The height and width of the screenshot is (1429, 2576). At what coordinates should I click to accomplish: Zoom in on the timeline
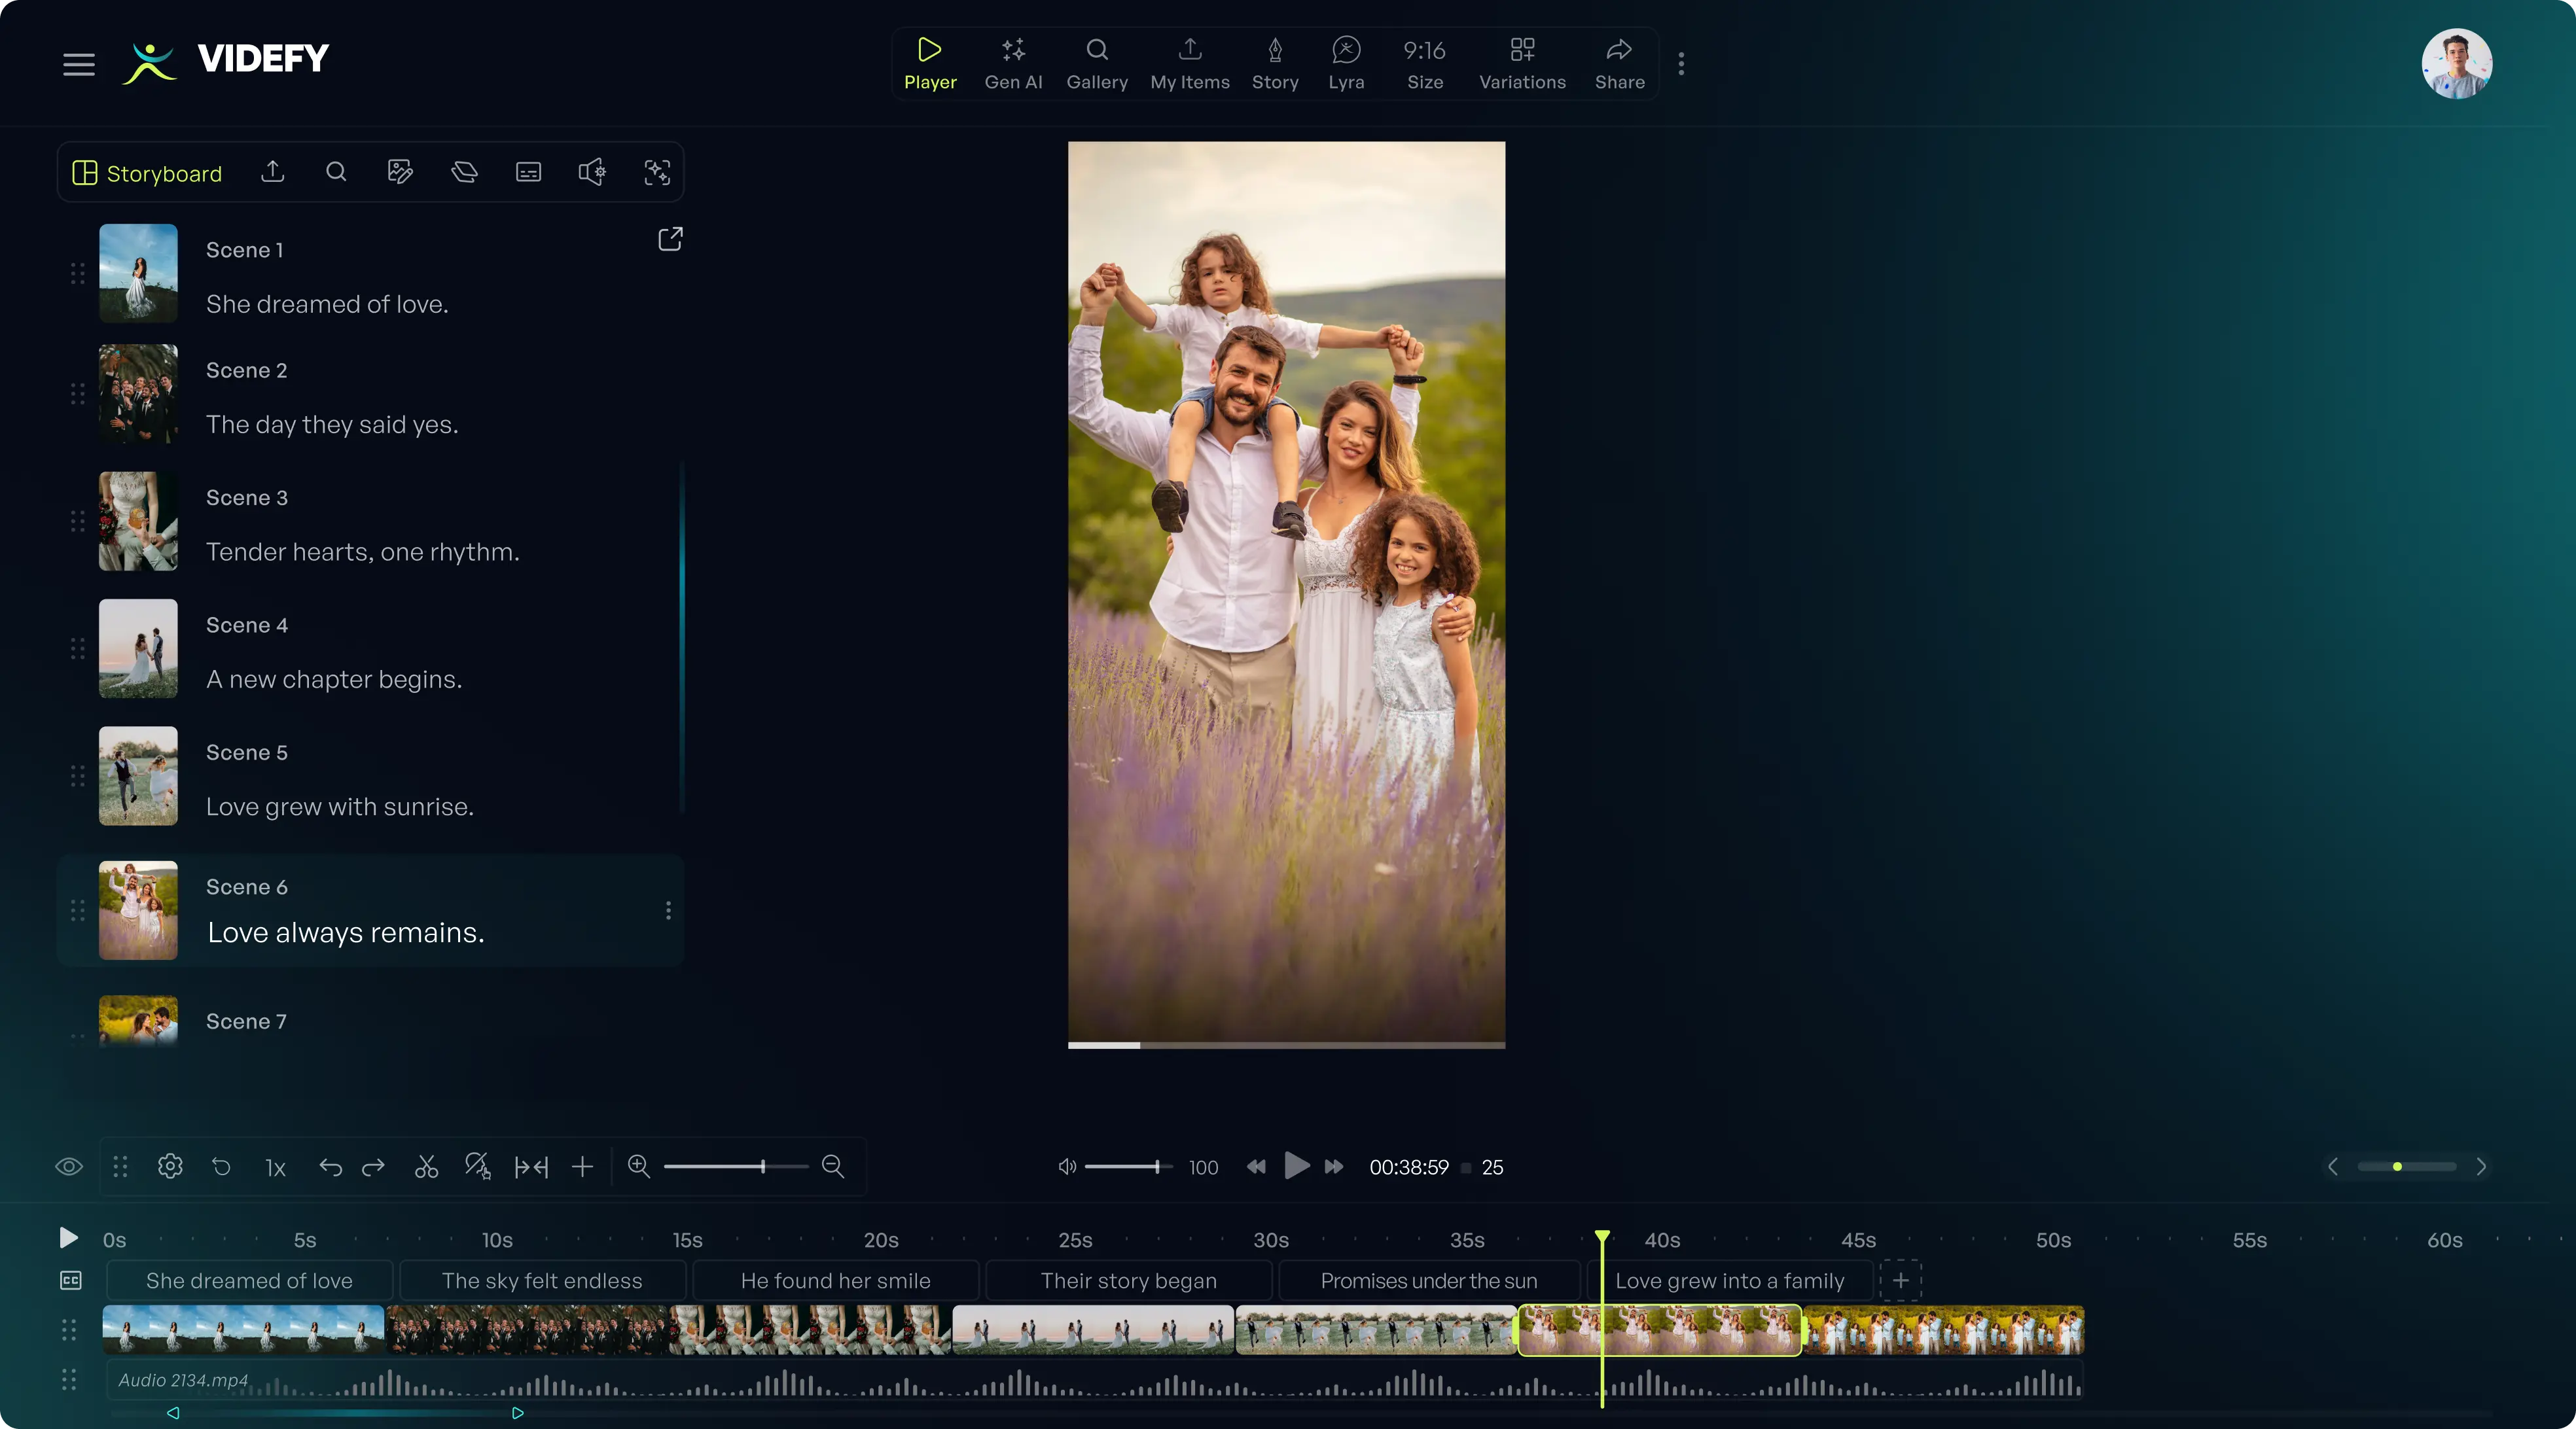[638, 1166]
